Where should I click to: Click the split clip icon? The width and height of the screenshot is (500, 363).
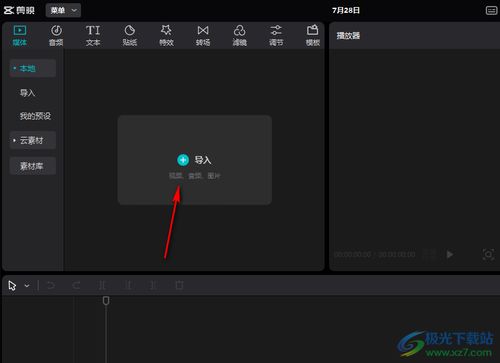(102, 285)
